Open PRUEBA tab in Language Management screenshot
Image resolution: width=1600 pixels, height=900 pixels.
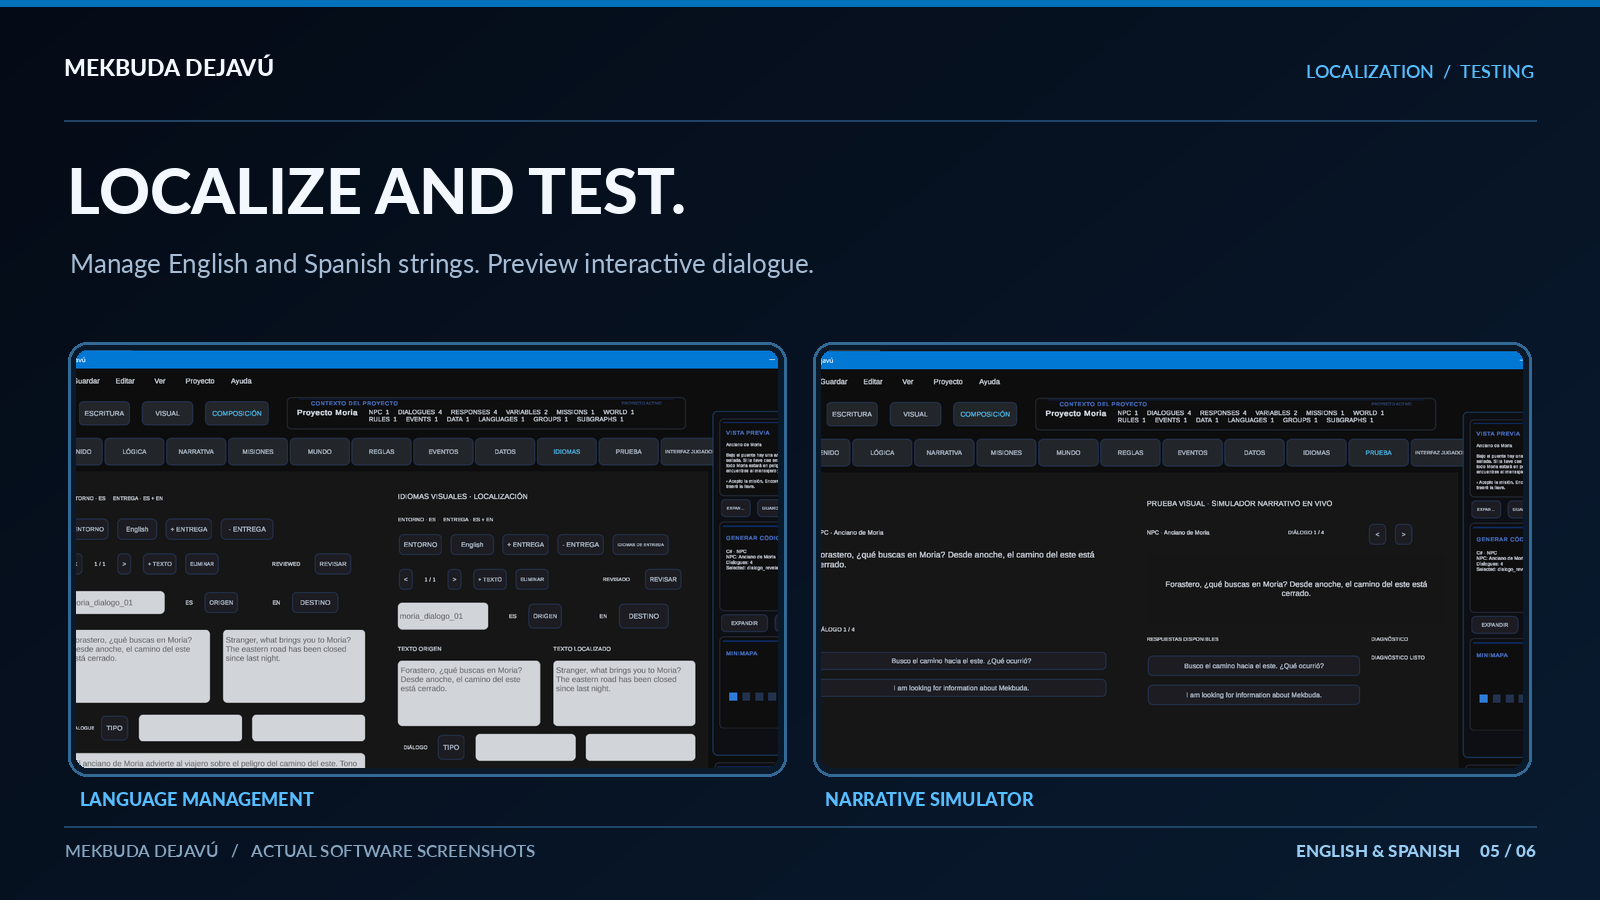pyautogui.click(x=629, y=452)
